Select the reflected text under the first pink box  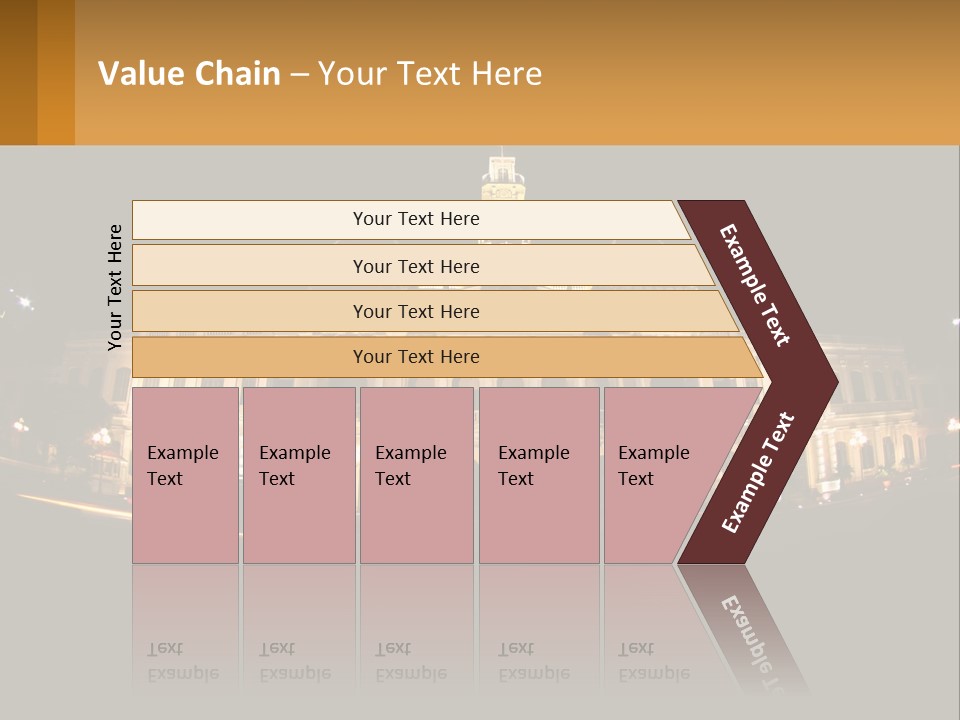point(183,660)
